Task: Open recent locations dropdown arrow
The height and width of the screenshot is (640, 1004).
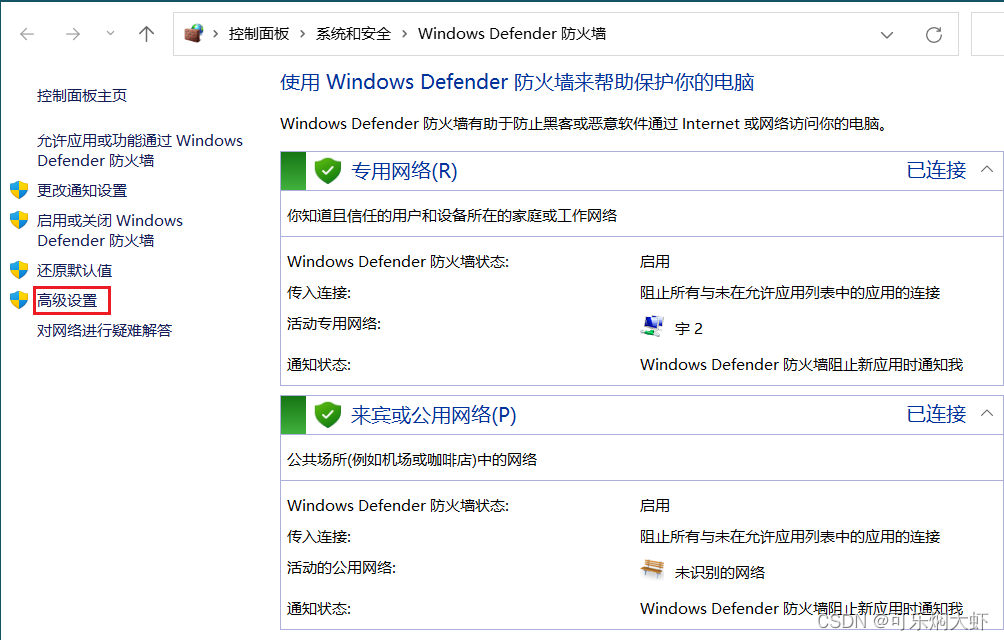Action: point(110,34)
